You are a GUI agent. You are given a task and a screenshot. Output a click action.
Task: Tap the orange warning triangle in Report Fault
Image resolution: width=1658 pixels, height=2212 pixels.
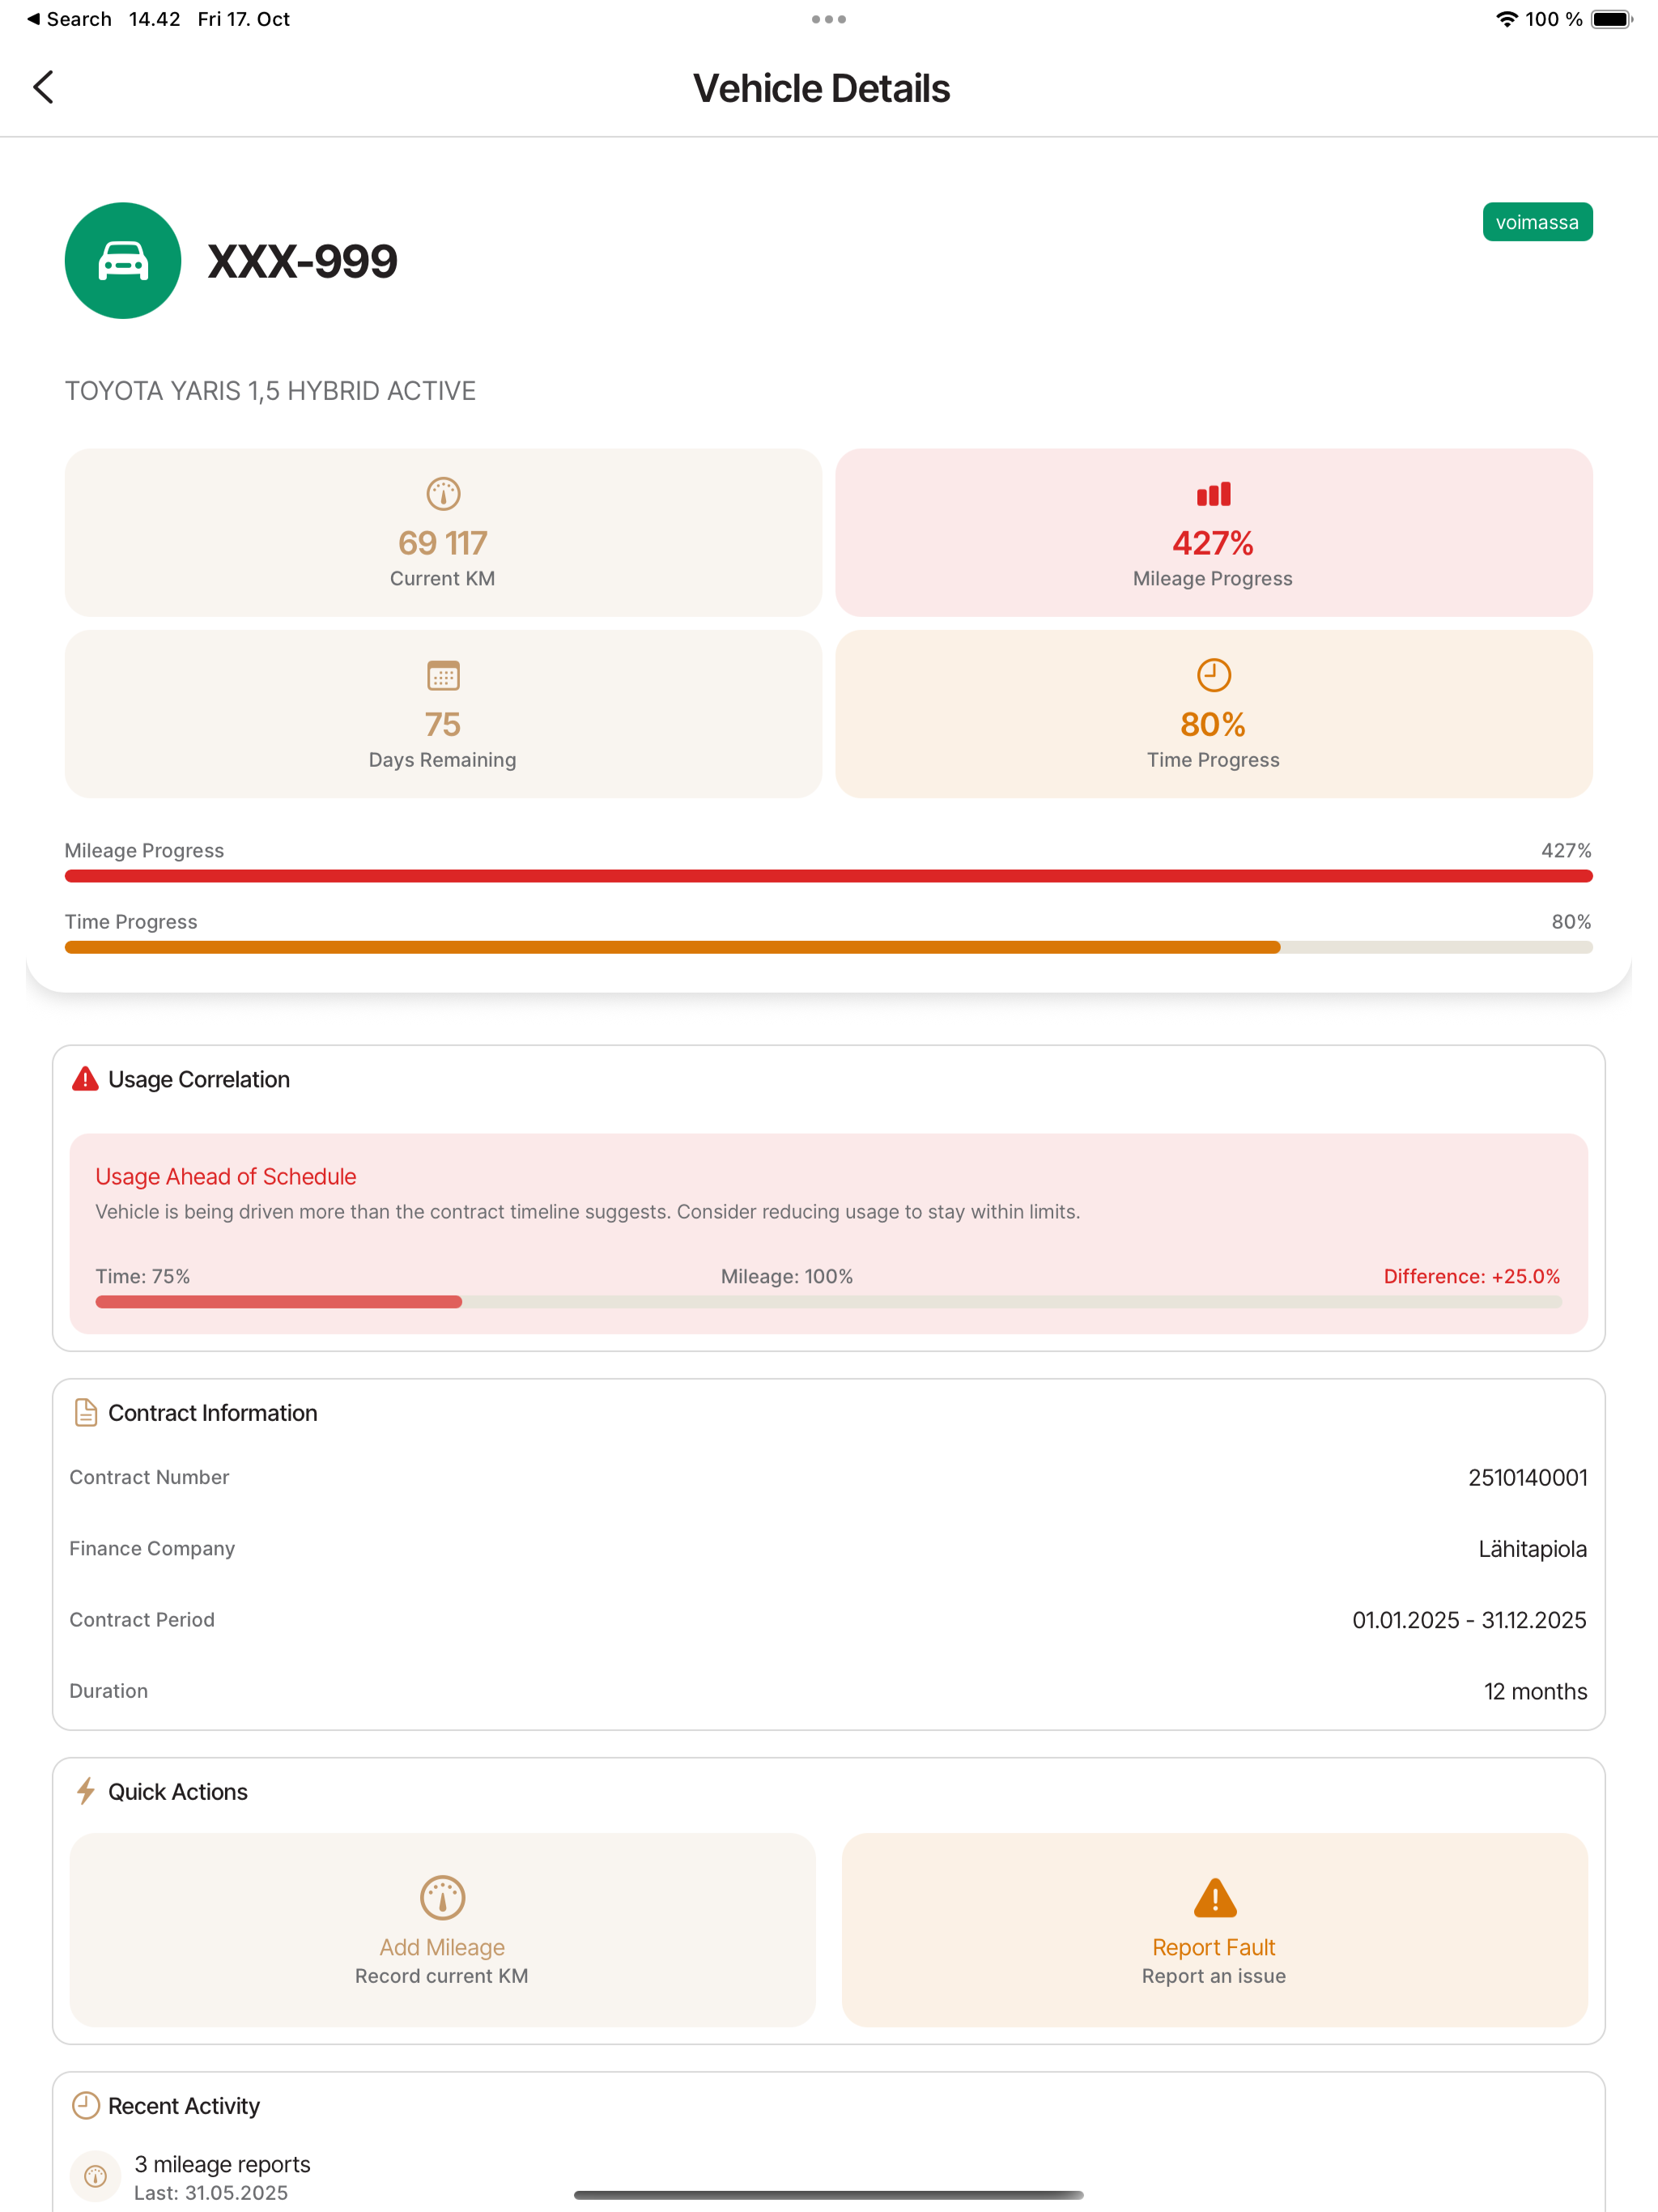click(x=1215, y=1897)
